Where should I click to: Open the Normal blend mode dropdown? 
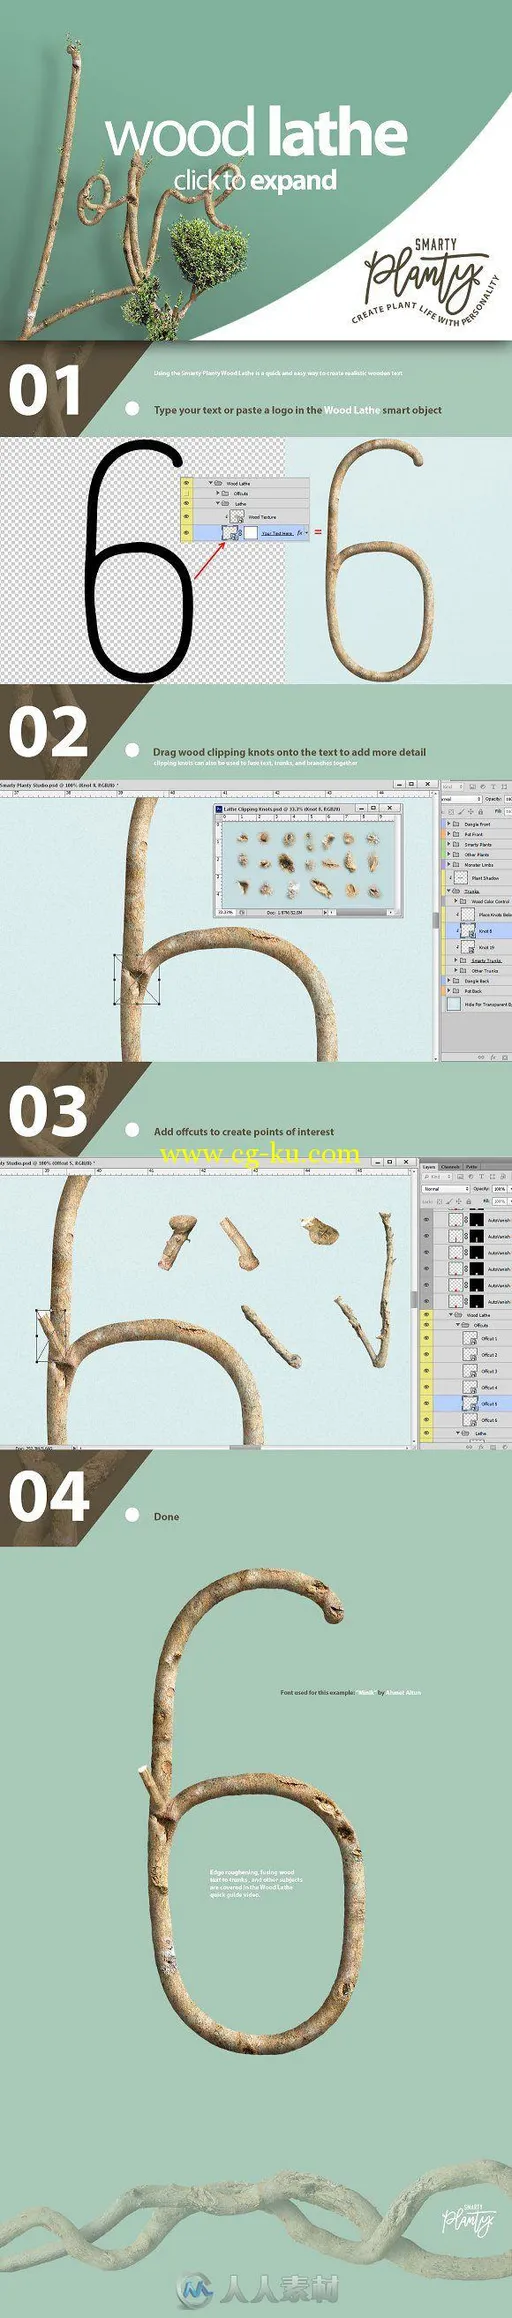pyautogui.click(x=446, y=1189)
